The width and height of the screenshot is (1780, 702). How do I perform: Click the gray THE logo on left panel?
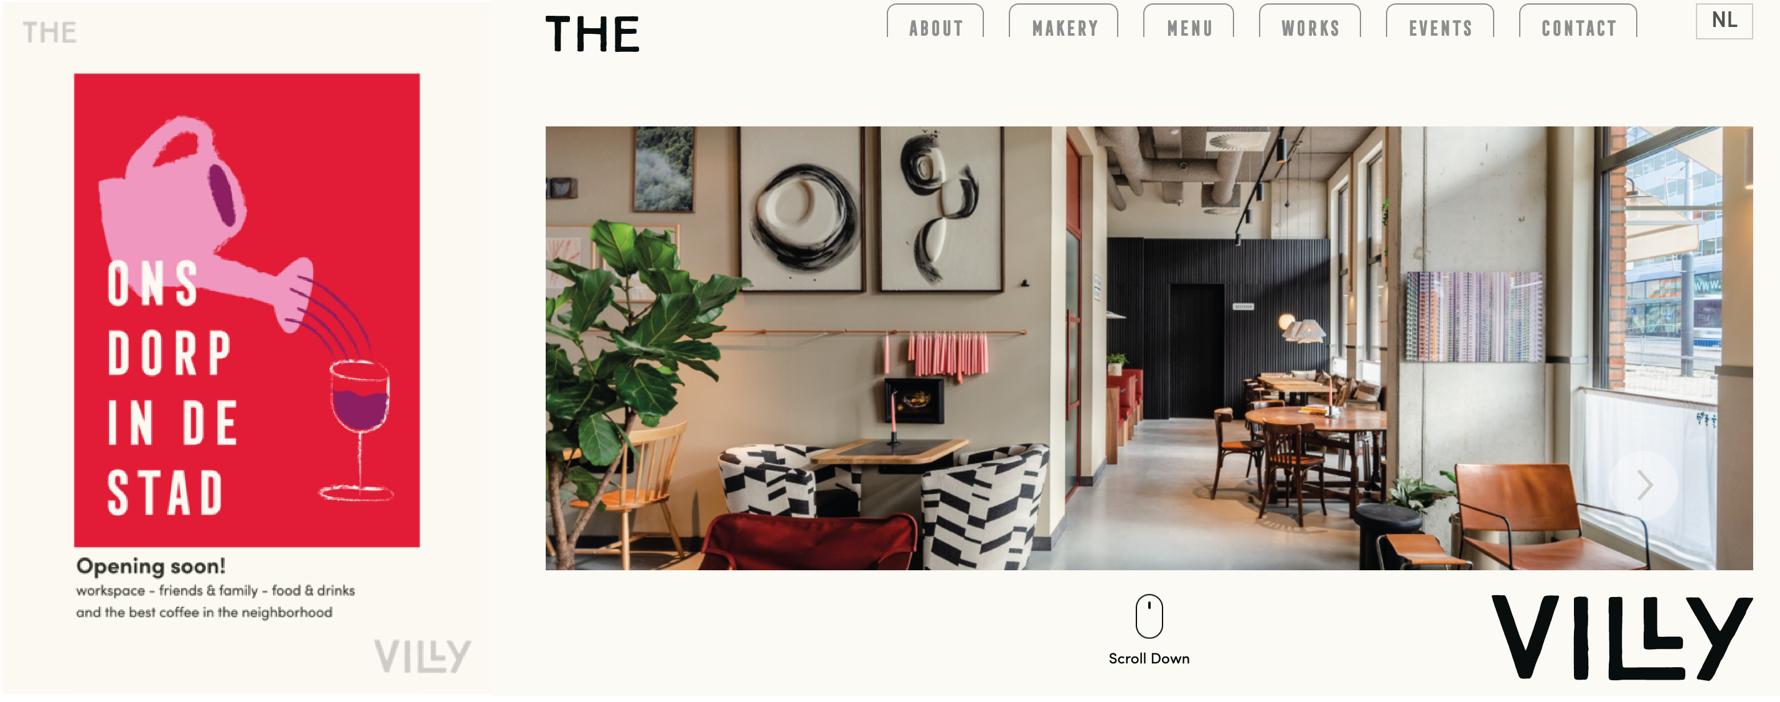[49, 33]
